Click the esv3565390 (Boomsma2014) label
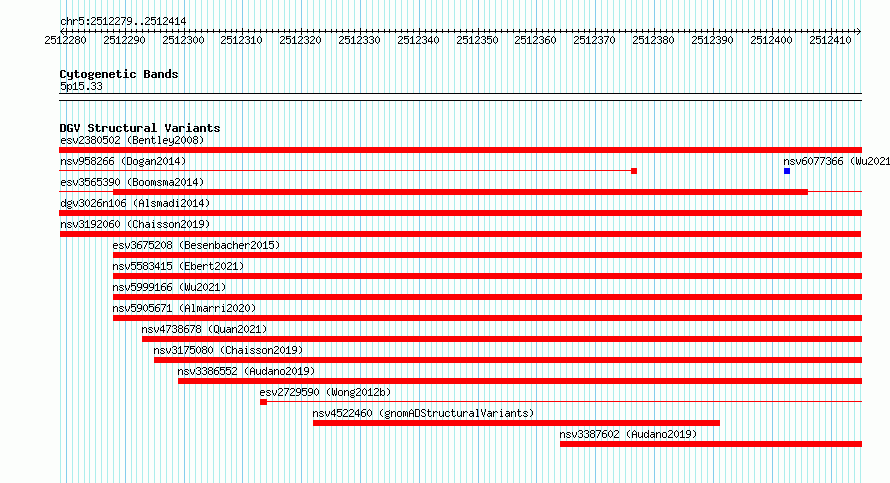The width and height of the screenshot is (890, 483). click(x=132, y=182)
